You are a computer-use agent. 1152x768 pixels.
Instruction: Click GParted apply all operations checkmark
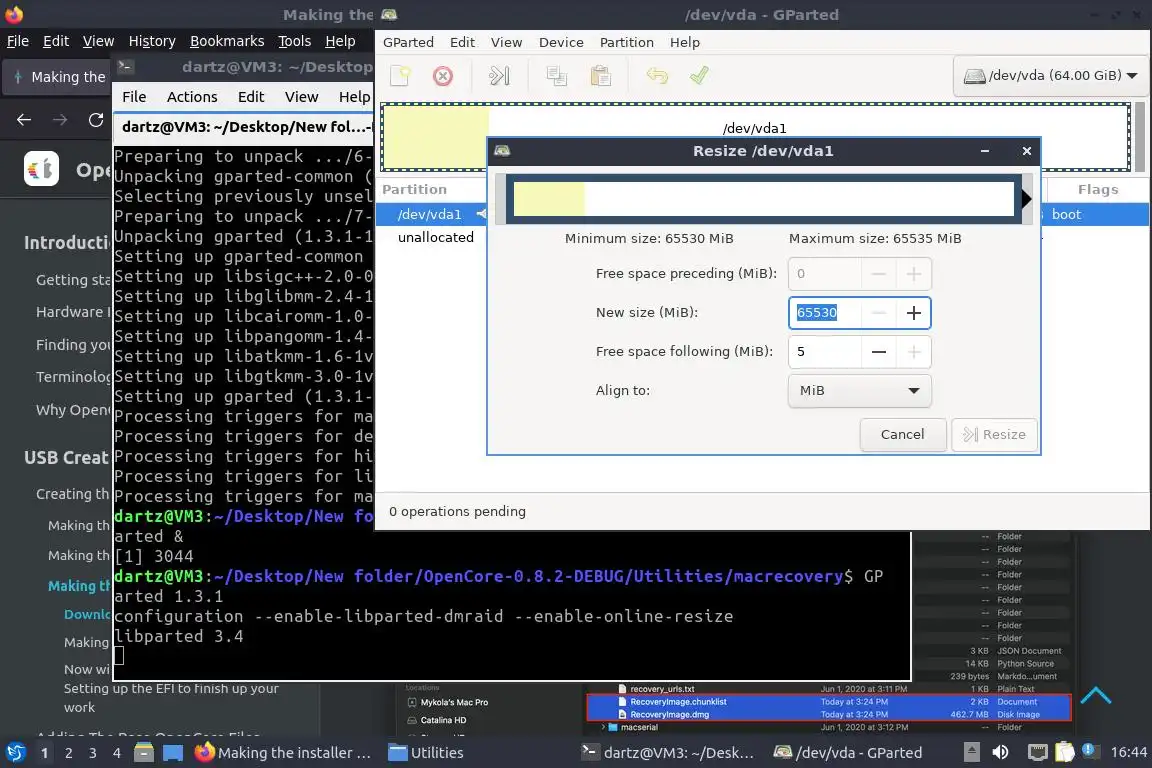click(x=699, y=76)
